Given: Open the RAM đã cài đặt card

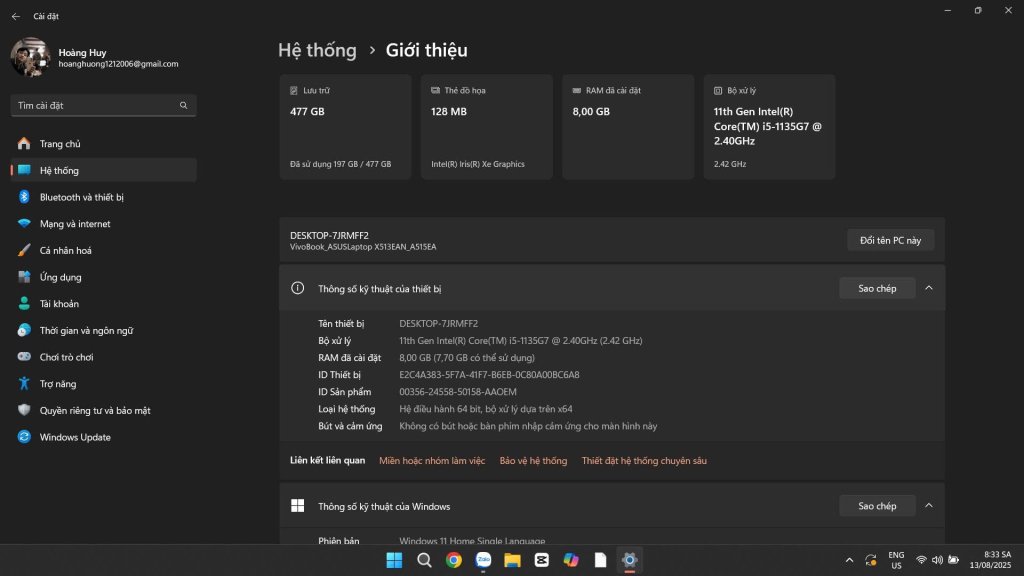Looking at the screenshot, I should click(628, 127).
